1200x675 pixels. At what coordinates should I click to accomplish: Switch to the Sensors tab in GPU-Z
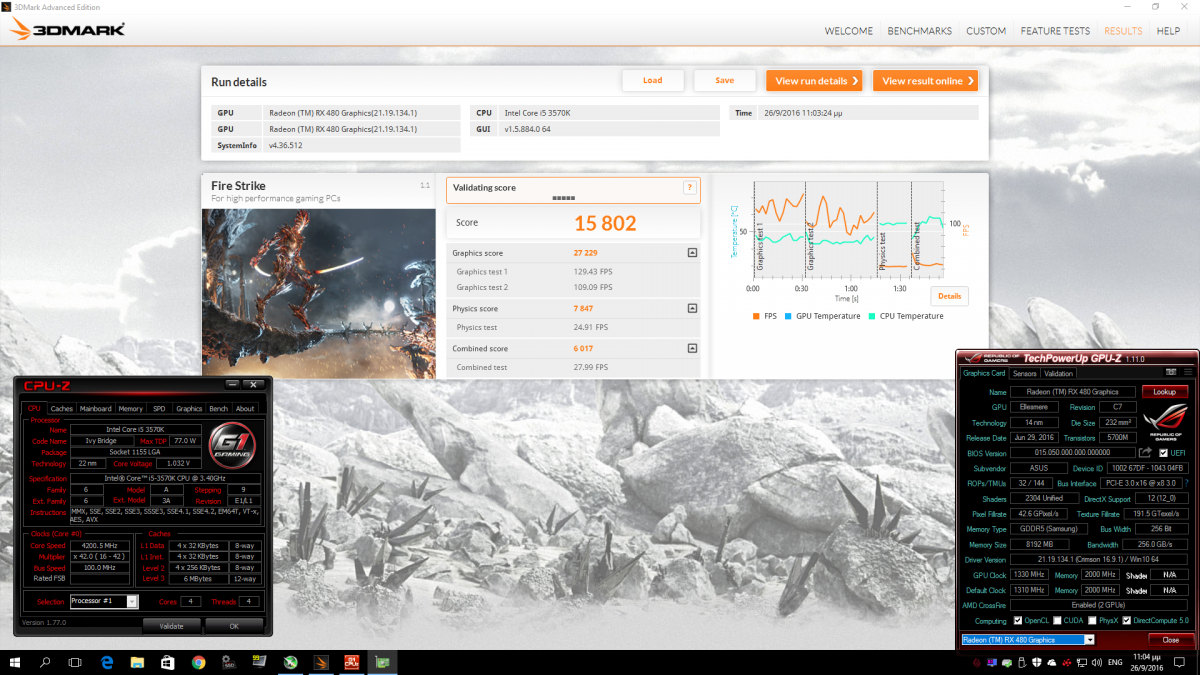point(1025,374)
